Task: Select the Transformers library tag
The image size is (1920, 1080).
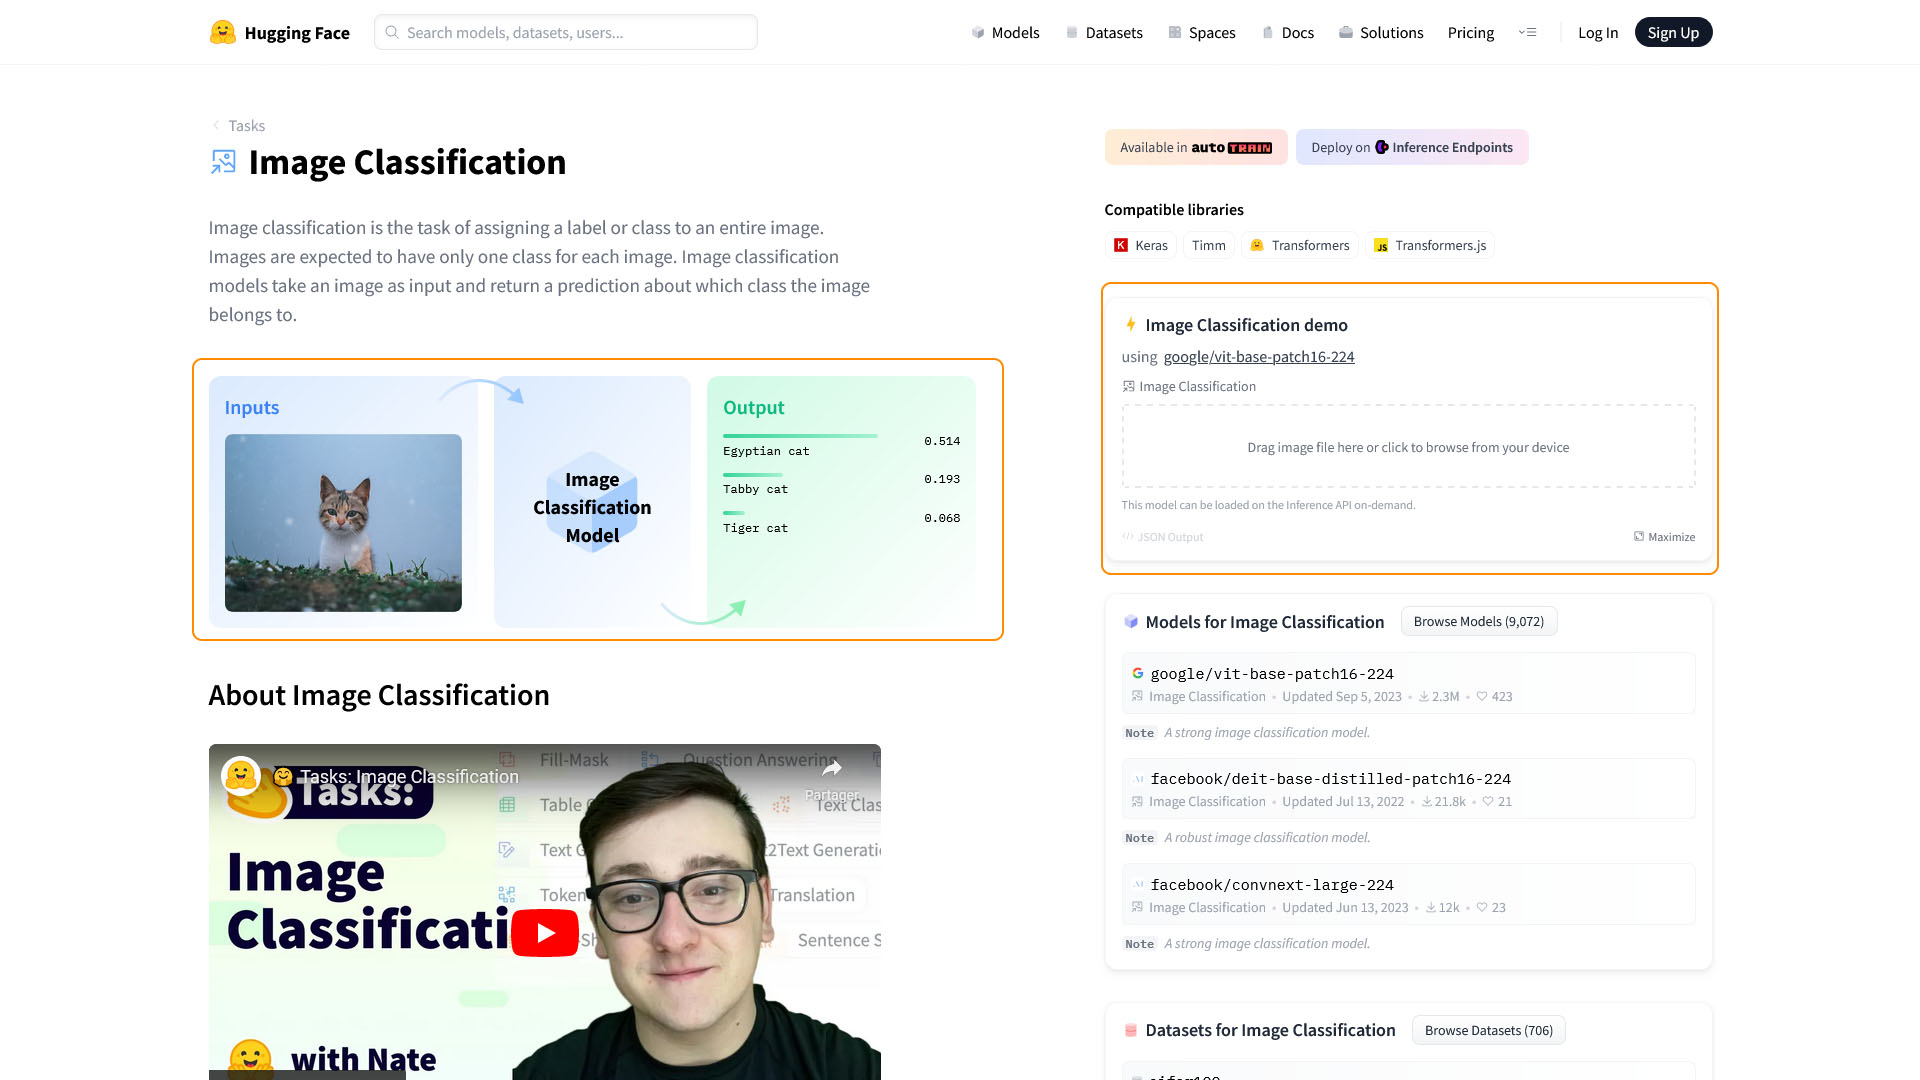Action: [1300, 246]
